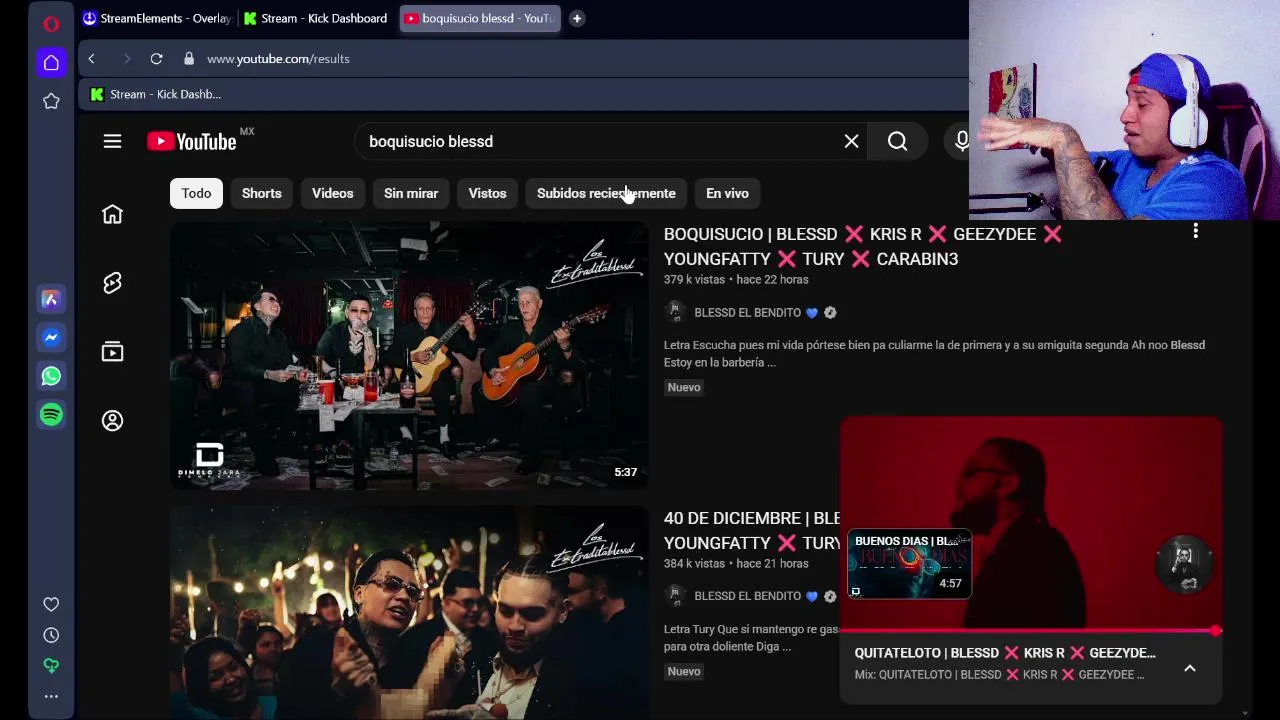Open Shorts in YouTube mini sidebar

point(112,283)
